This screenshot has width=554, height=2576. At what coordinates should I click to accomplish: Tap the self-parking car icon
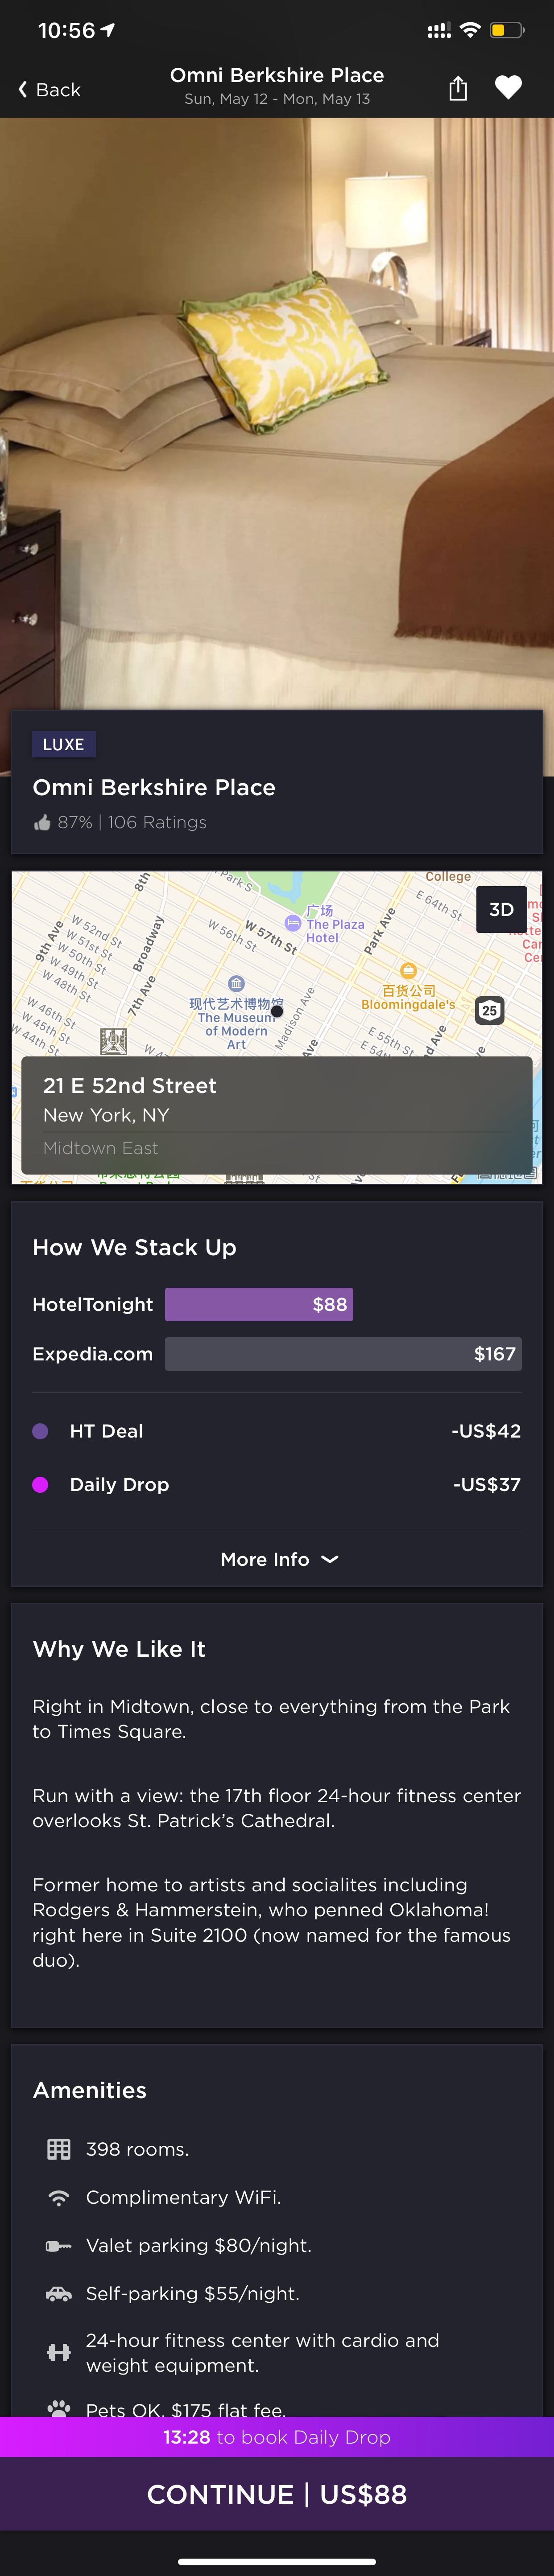(59, 2293)
